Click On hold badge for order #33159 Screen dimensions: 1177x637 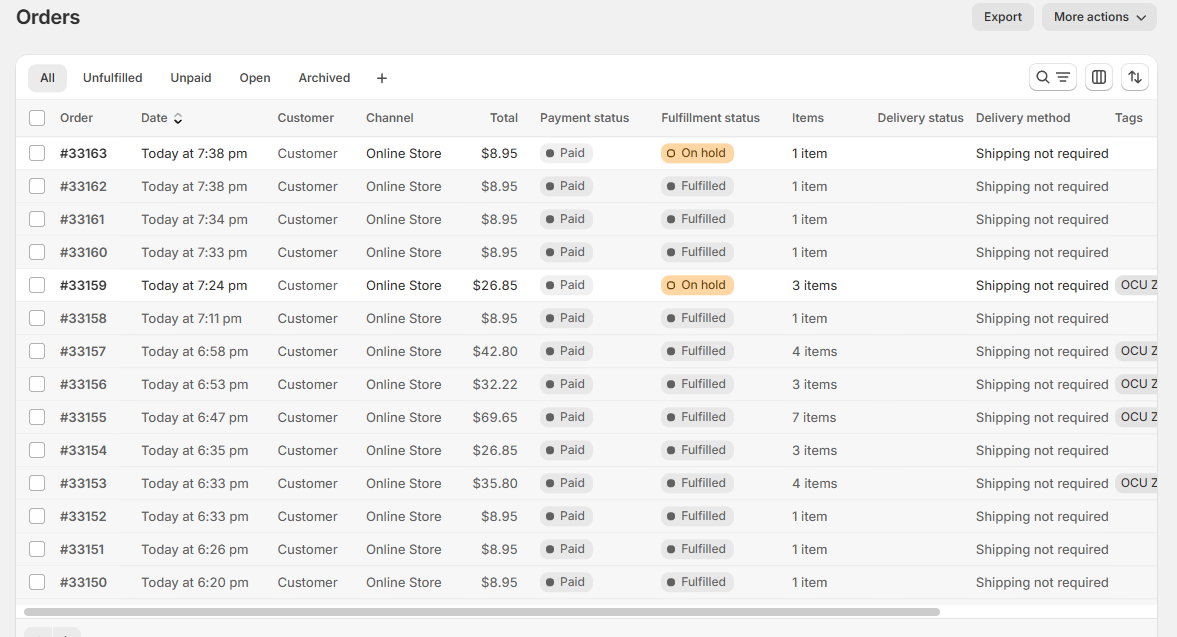[x=697, y=285]
